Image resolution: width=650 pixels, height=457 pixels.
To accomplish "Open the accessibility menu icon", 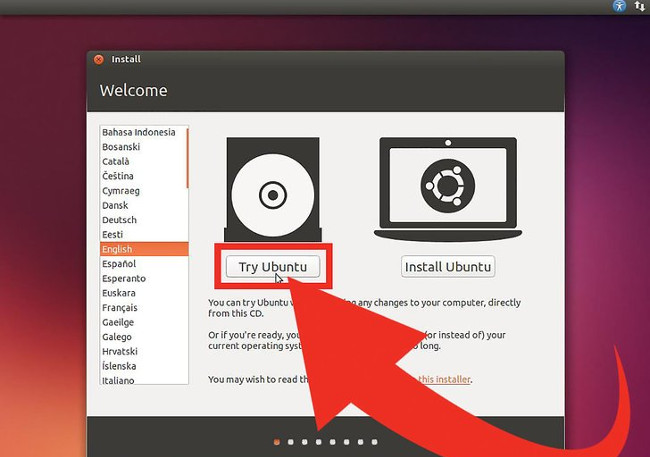I will click(619, 6).
